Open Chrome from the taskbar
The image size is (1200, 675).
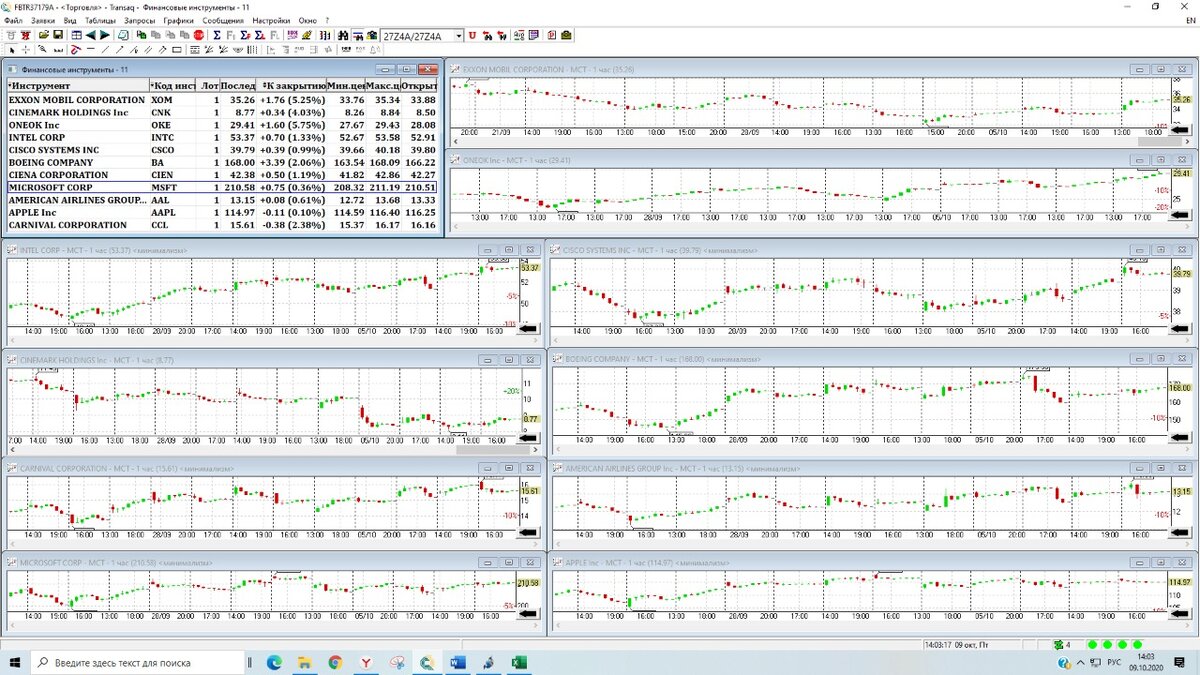click(335, 662)
